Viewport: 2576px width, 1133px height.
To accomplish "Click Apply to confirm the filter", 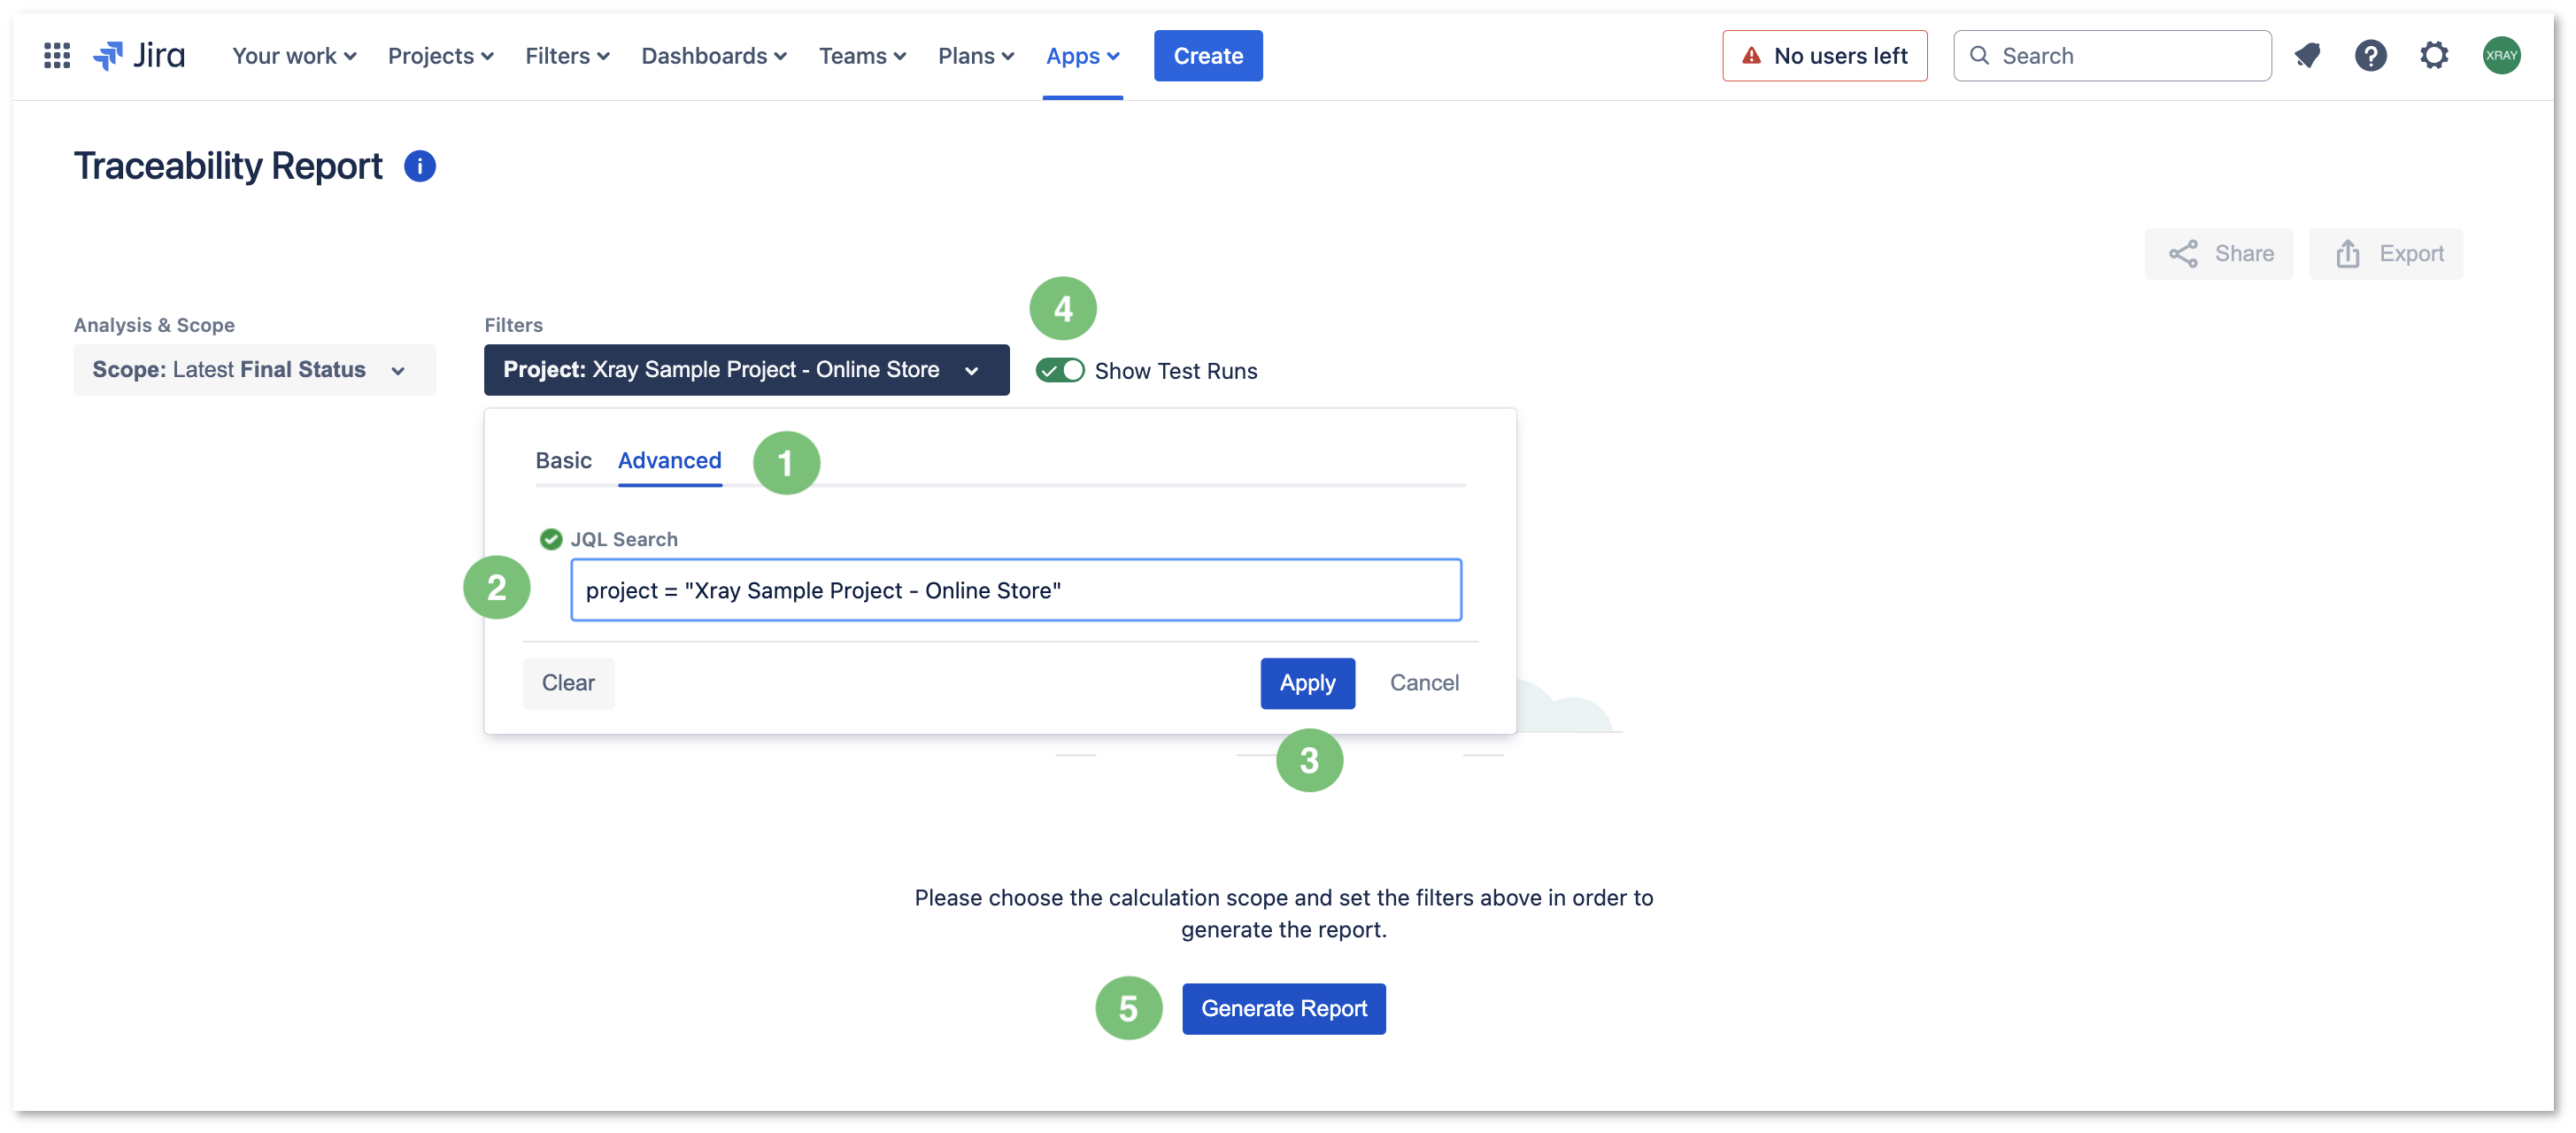I will click(1307, 683).
